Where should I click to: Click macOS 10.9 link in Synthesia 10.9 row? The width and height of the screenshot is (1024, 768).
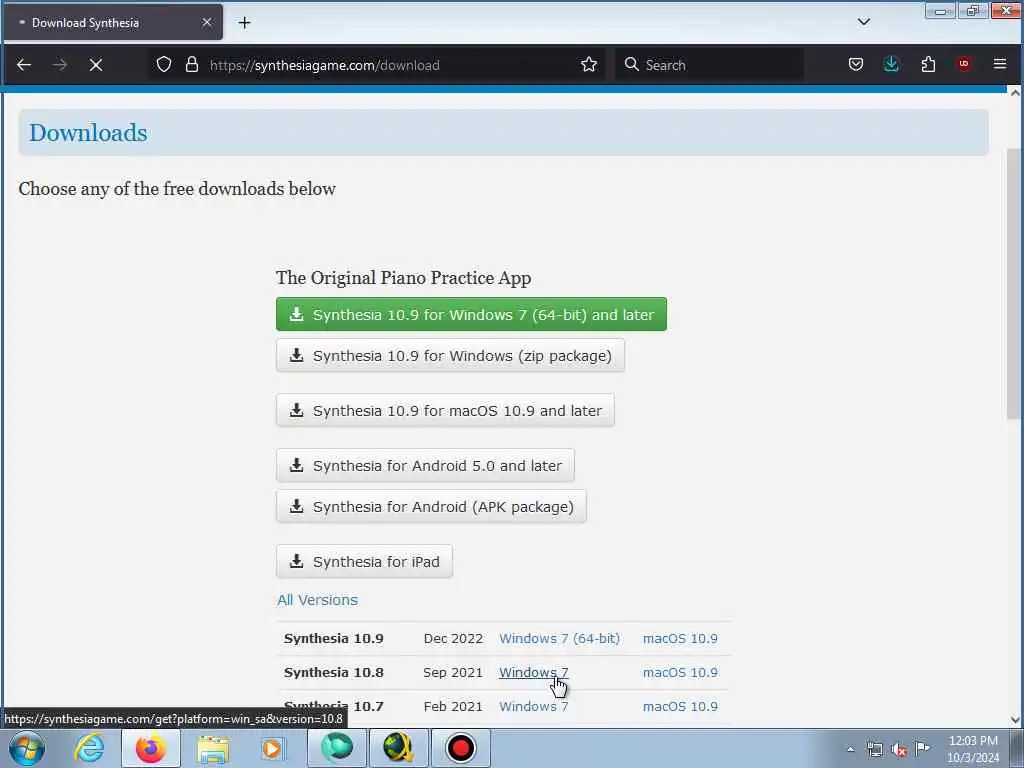[x=680, y=639]
